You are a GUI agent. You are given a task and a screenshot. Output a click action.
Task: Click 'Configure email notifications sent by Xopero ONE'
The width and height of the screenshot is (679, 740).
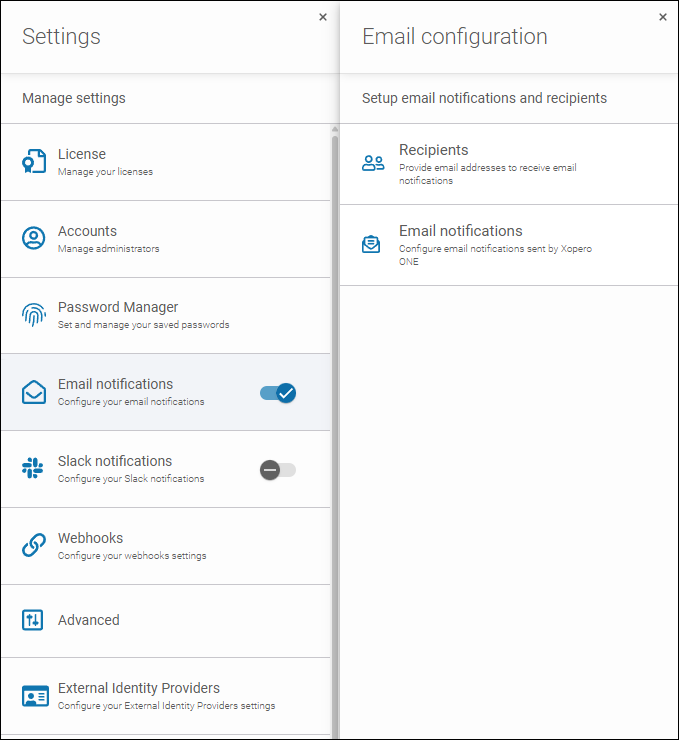click(495, 255)
